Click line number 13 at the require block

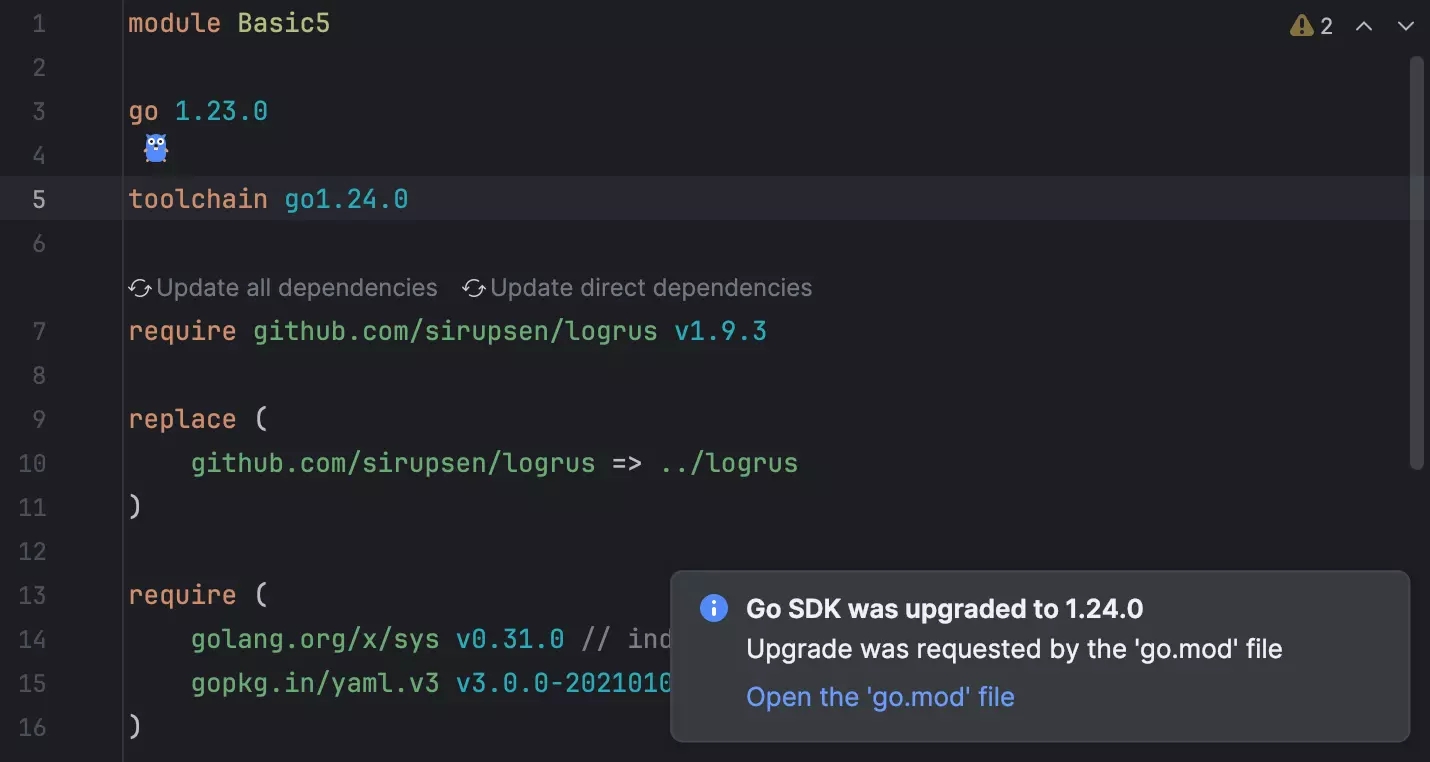point(33,595)
